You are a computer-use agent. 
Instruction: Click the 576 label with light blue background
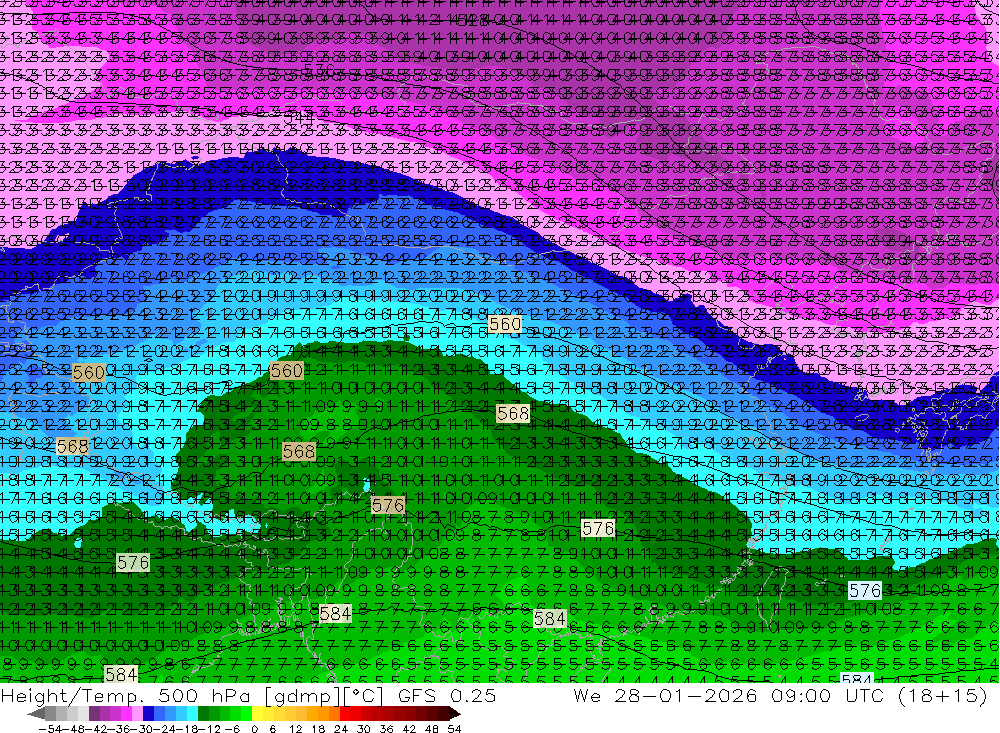coord(865,590)
